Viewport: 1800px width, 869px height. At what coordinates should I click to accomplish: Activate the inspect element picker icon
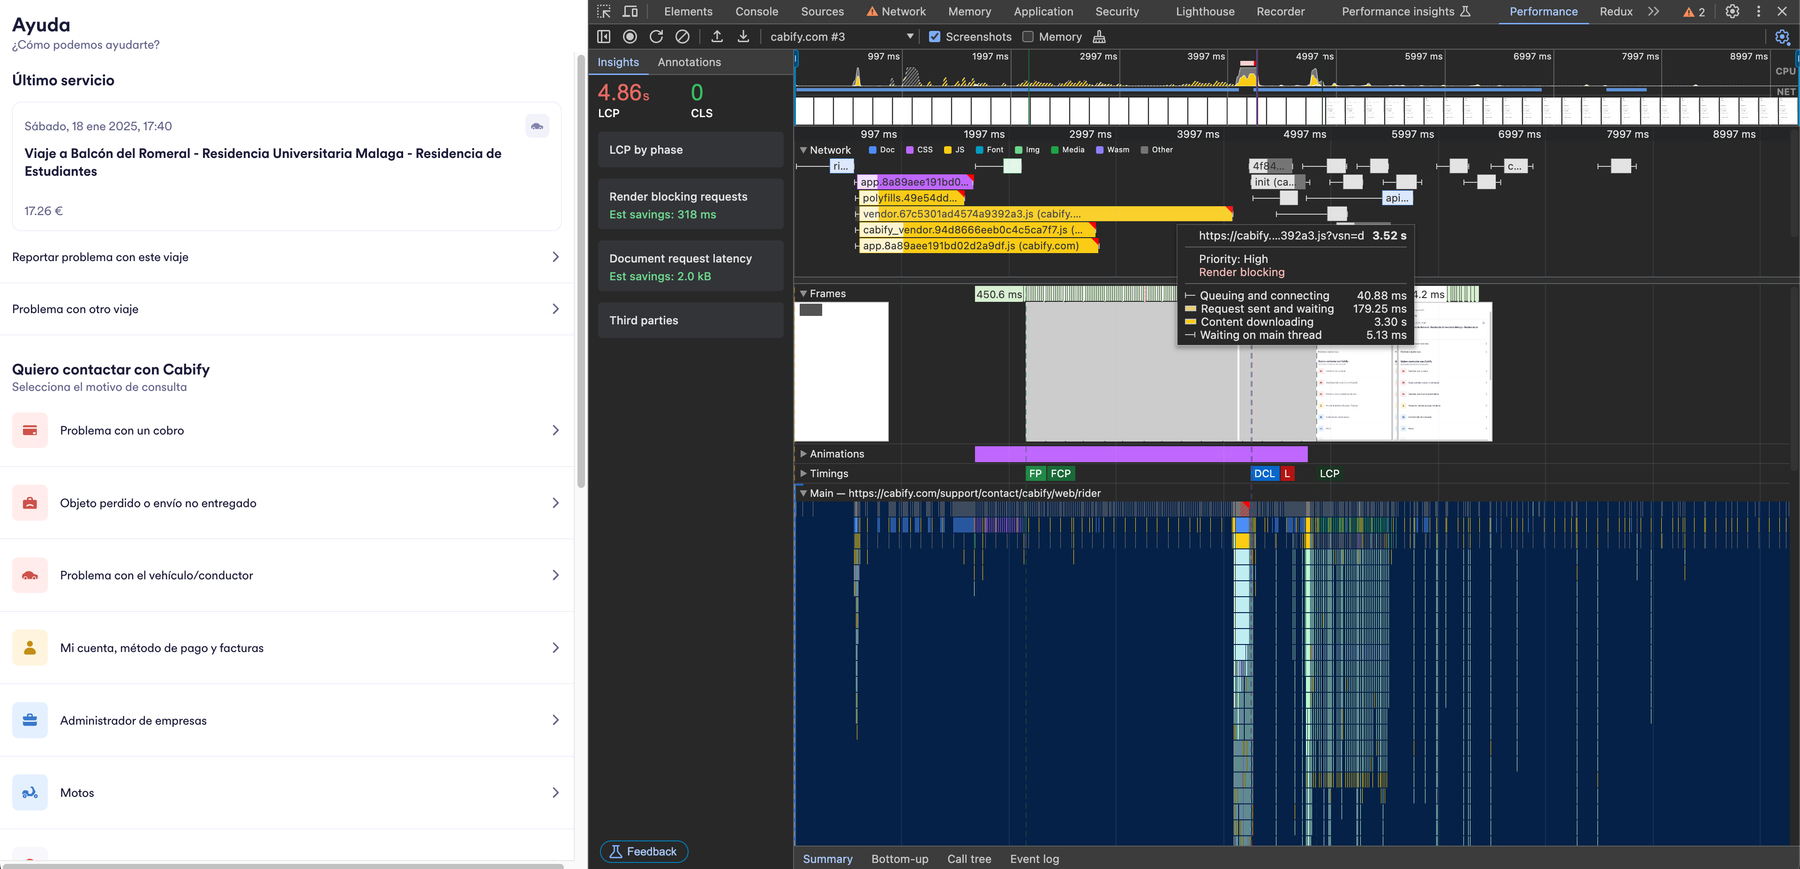[604, 12]
